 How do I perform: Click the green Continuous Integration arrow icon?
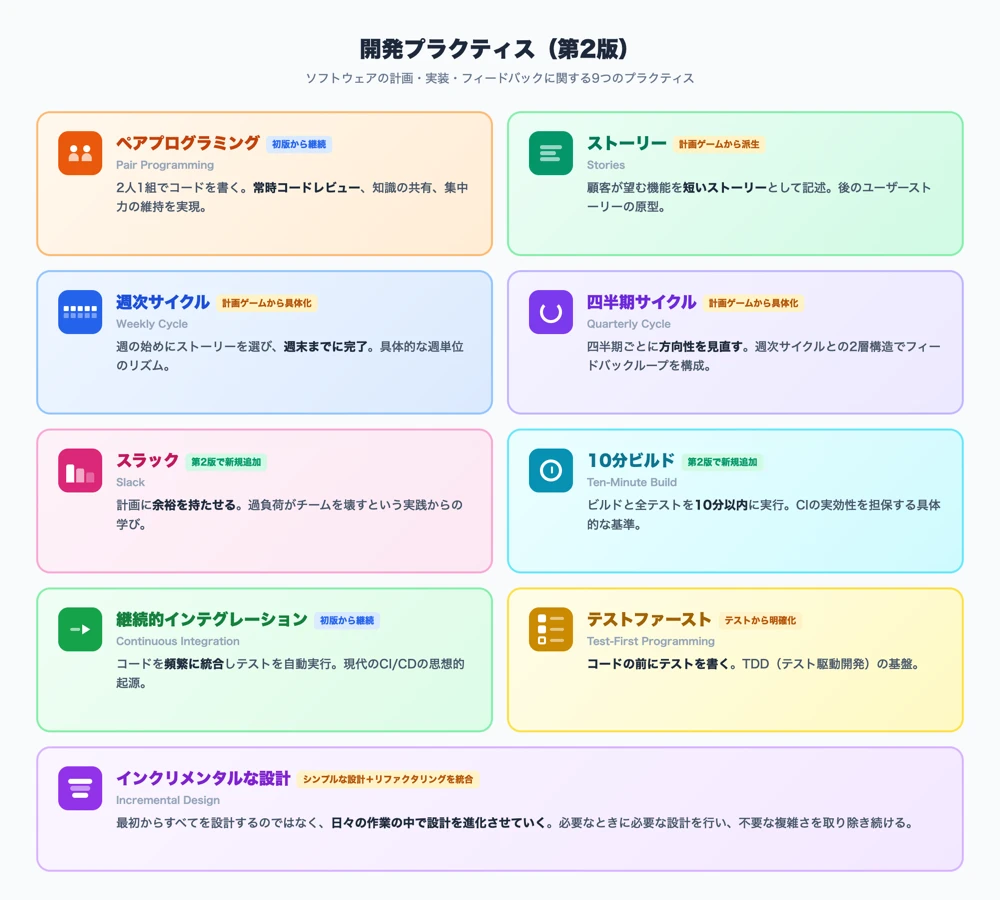80,630
